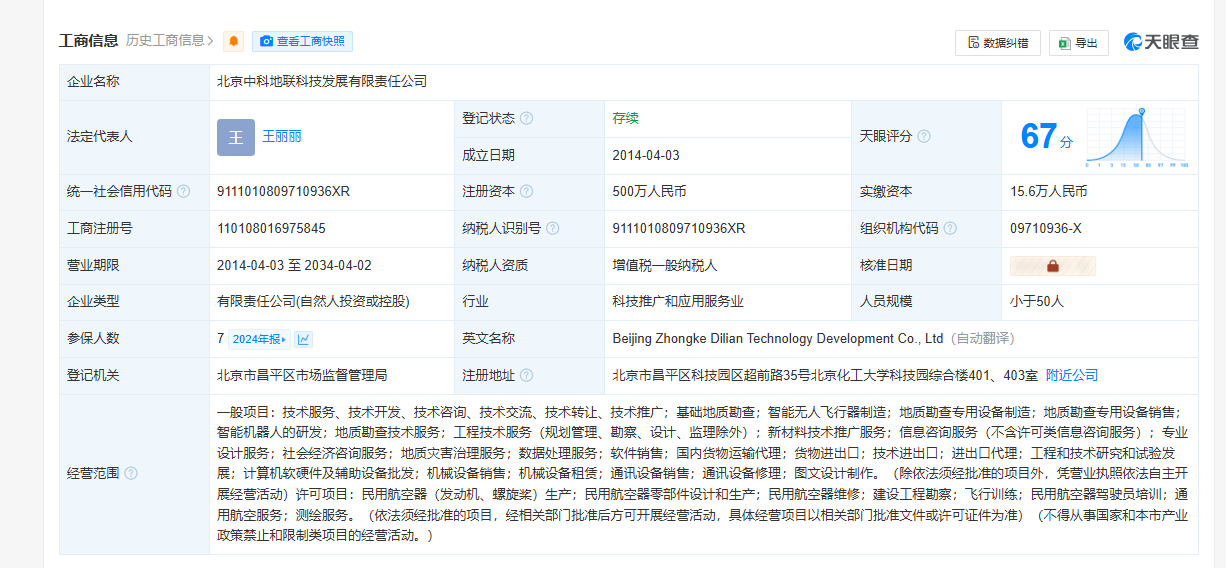Click taxpayer ID value in 纳税人识别号 row
This screenshot has width=1226, height=568.
coord(679,229)
